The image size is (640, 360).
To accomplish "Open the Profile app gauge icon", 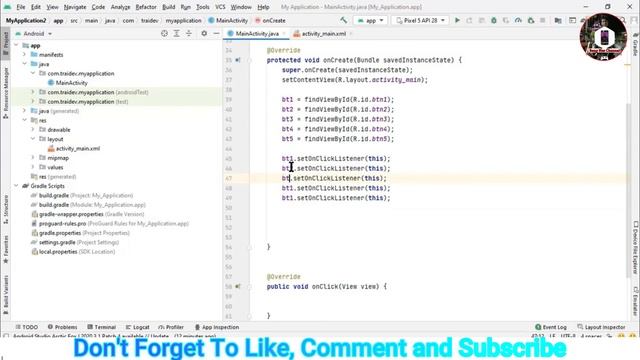I will coord(518,20).
